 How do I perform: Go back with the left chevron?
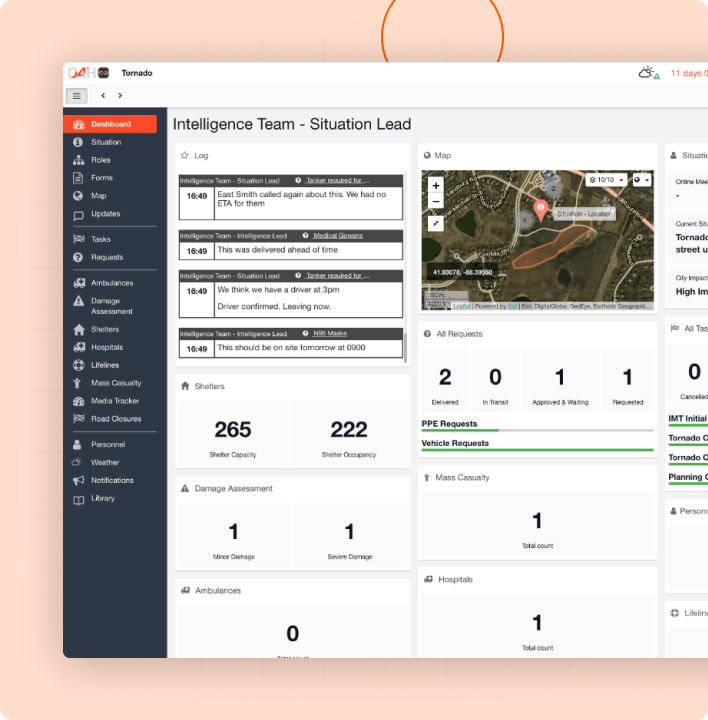point(103,96)
